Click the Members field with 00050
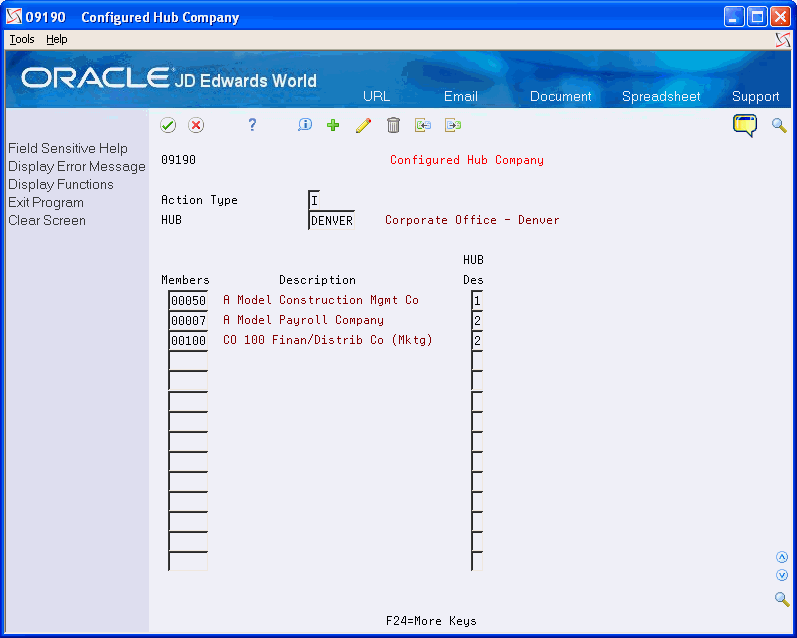Viewport: 797px width, 638px height. (x=188, y=300)
